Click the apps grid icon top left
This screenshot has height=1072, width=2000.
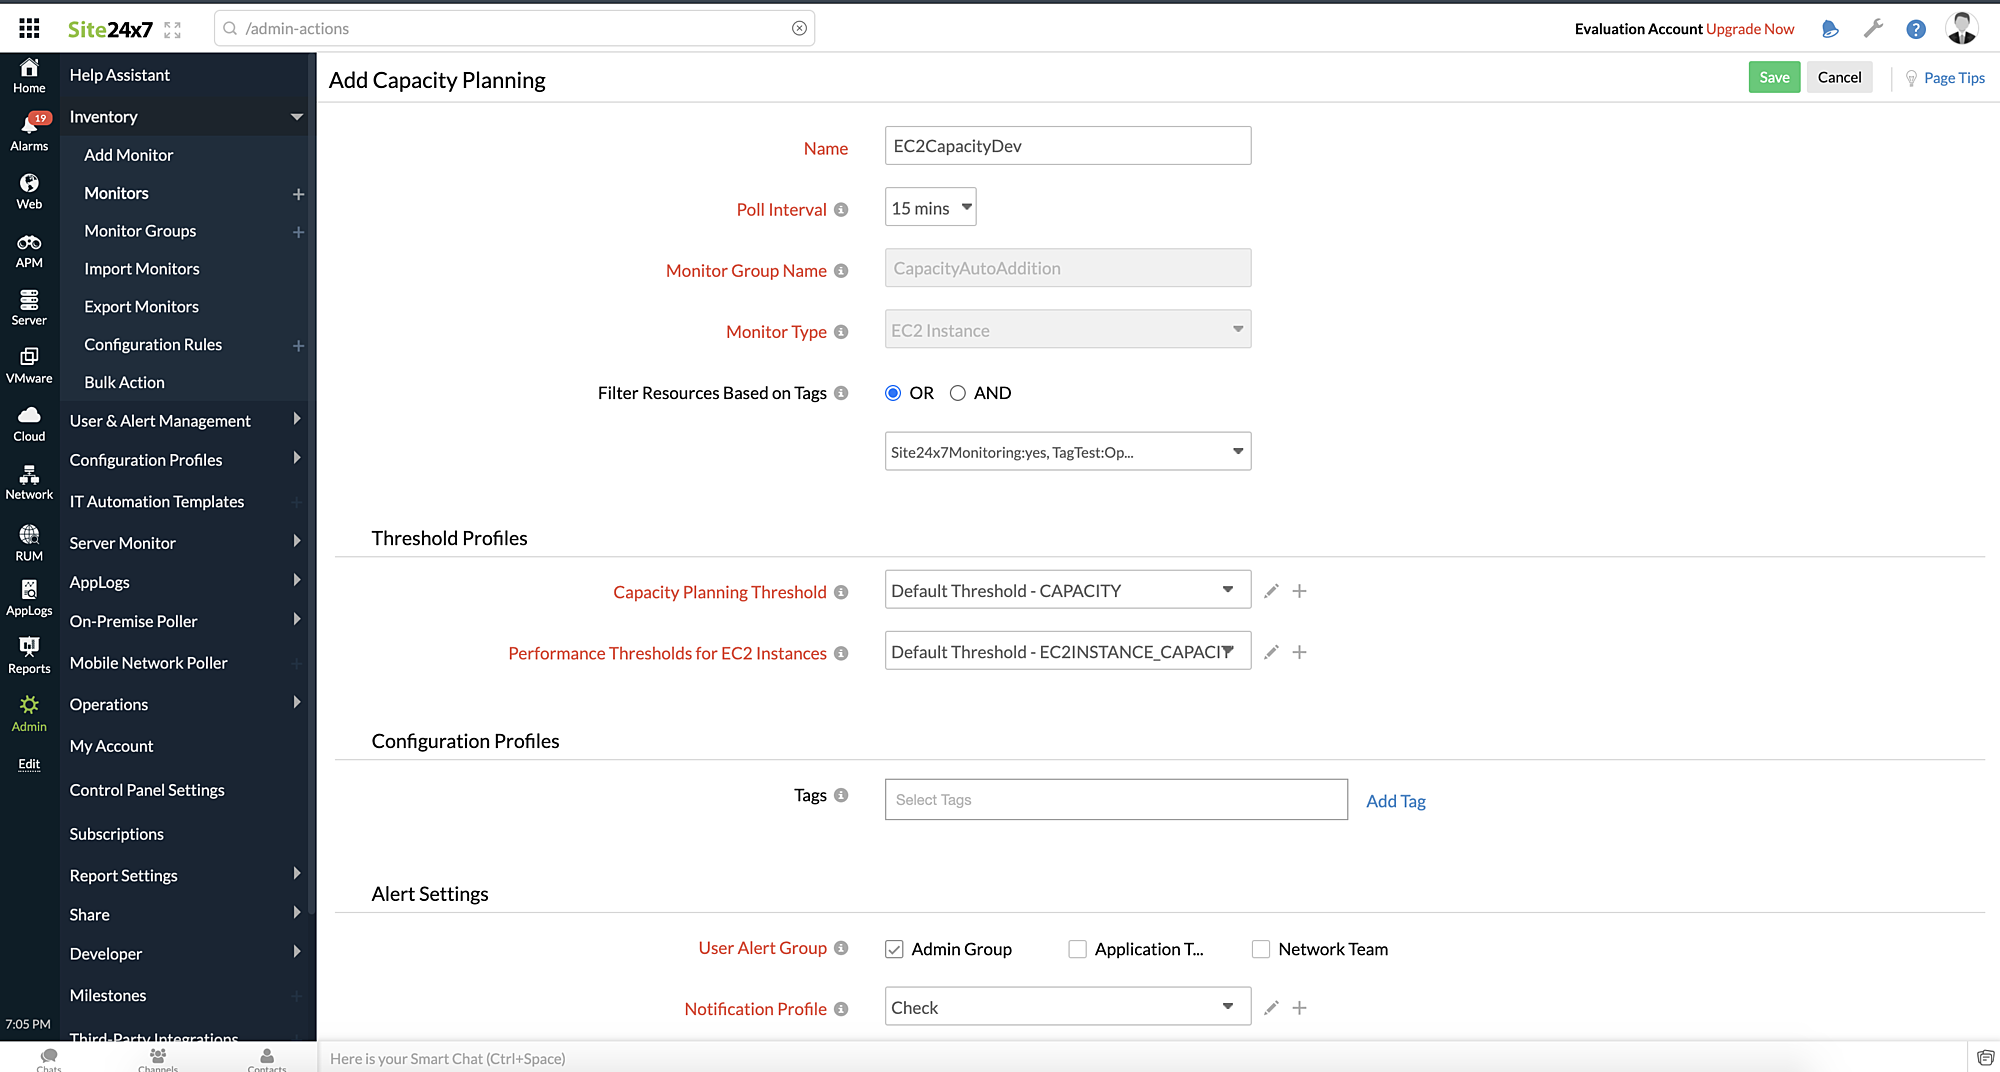[x=29, y=27]
